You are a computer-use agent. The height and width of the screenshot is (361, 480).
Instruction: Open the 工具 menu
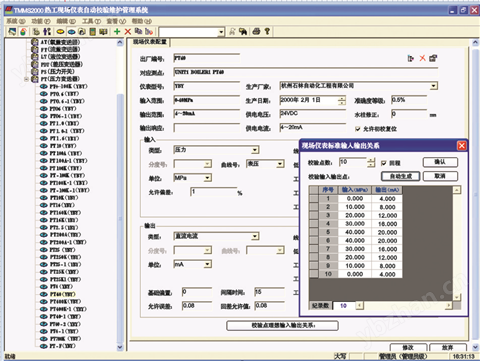(91, 21)
